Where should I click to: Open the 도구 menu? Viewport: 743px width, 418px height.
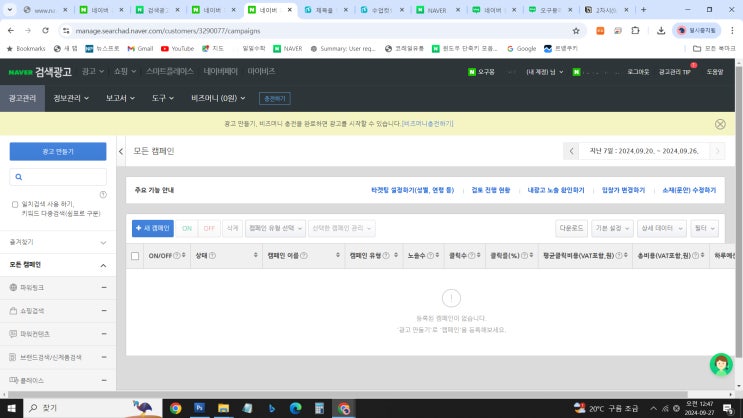pos(163,99)
